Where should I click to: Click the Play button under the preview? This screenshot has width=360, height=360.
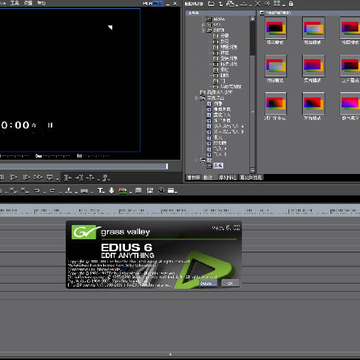pyautogui.click(x=14, y=177)
